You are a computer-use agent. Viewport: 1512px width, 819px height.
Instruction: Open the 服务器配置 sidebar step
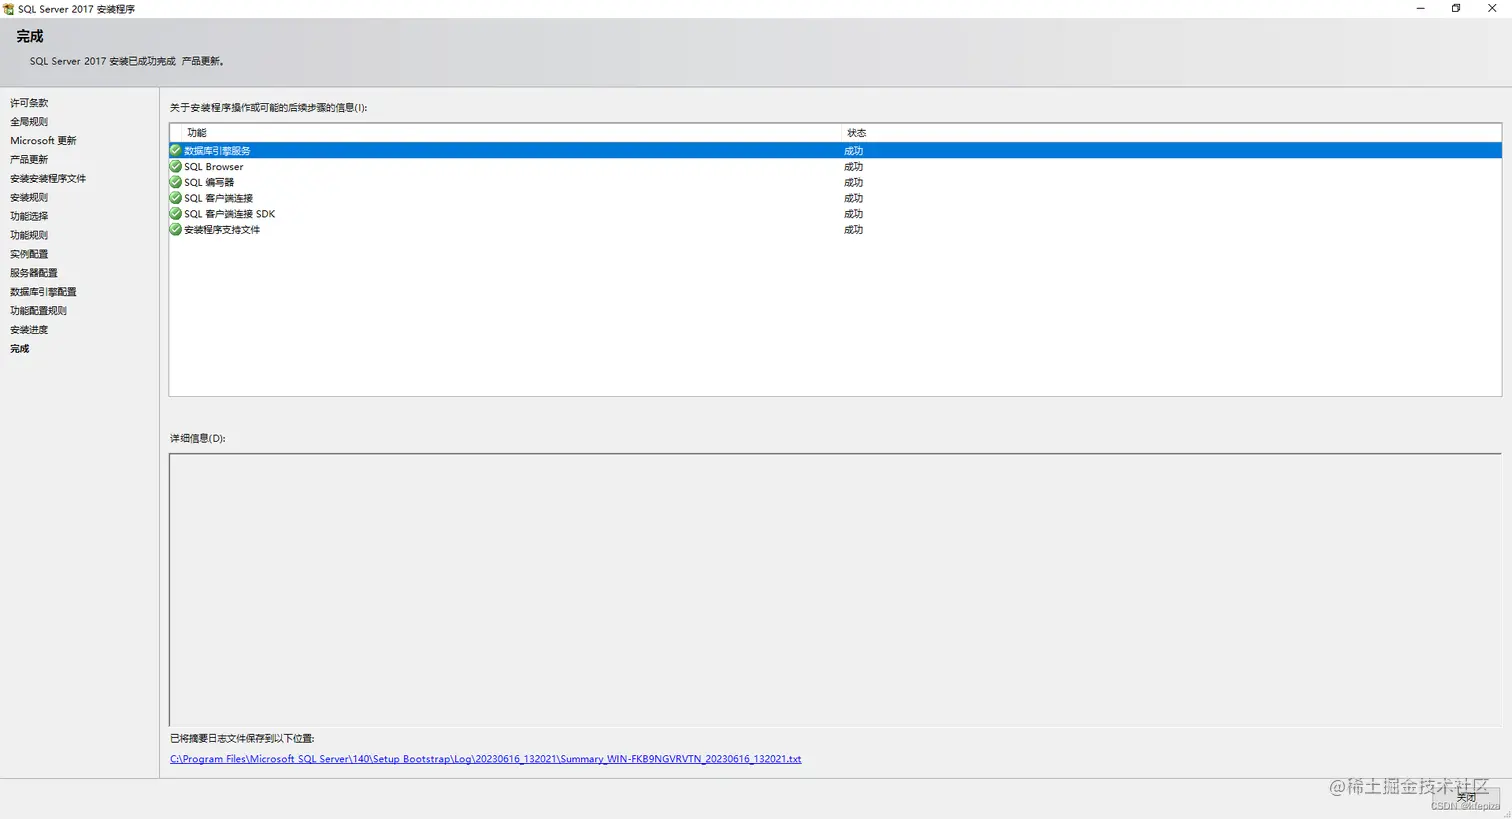pyautogui.click(x=34, y=273)
